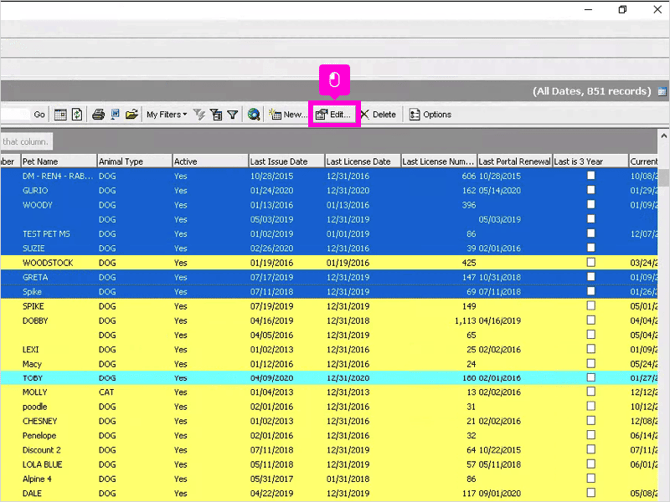Toggle 3 Year checkbox for WOODY row
This screenshot has height=502, width=670.
(x=591, y=204)
